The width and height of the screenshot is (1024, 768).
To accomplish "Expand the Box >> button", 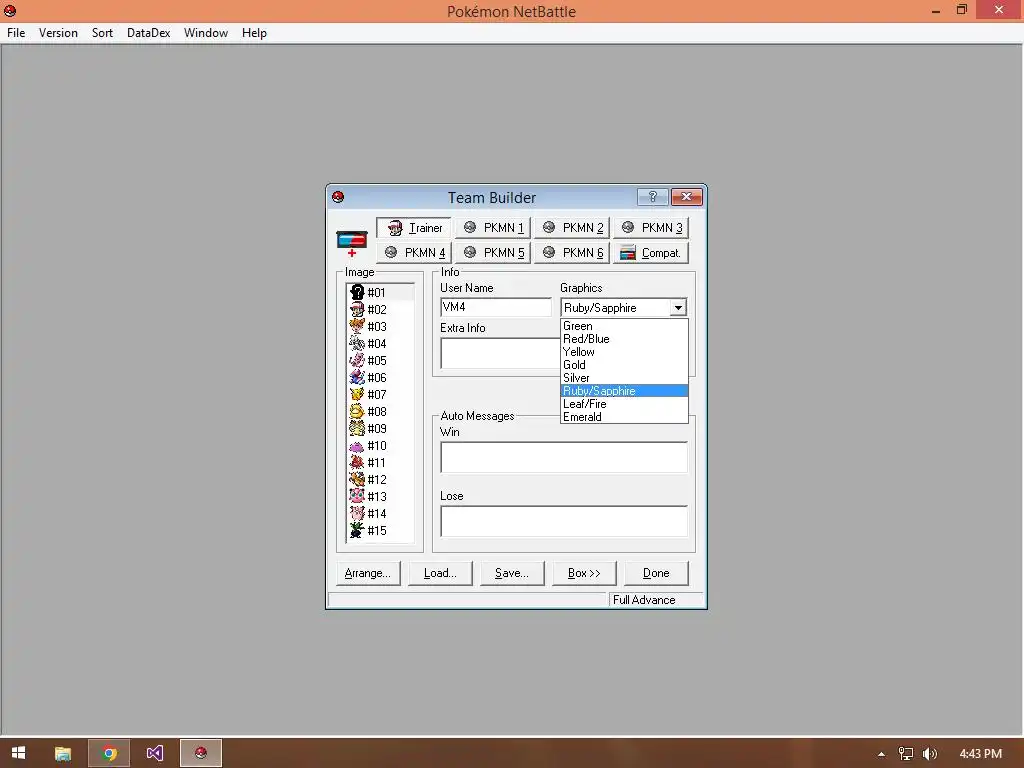I will [x=584, y=573].
